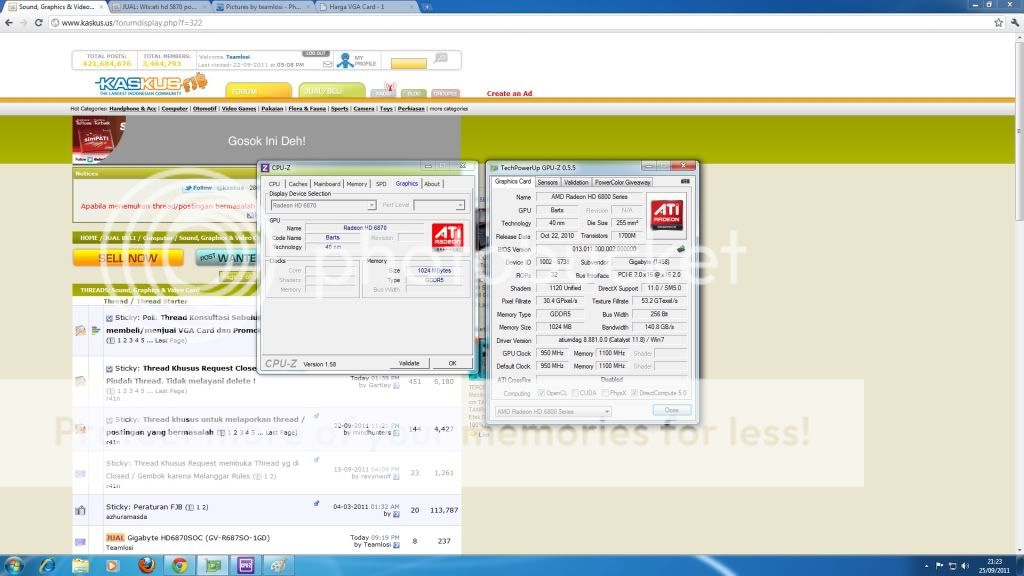Viewport: 1024px width, 576px height.
Task: Open 'Gigabyte HD6870SOC (GV-R687SO-1GD)' thread
Action: tap(198, 537)
